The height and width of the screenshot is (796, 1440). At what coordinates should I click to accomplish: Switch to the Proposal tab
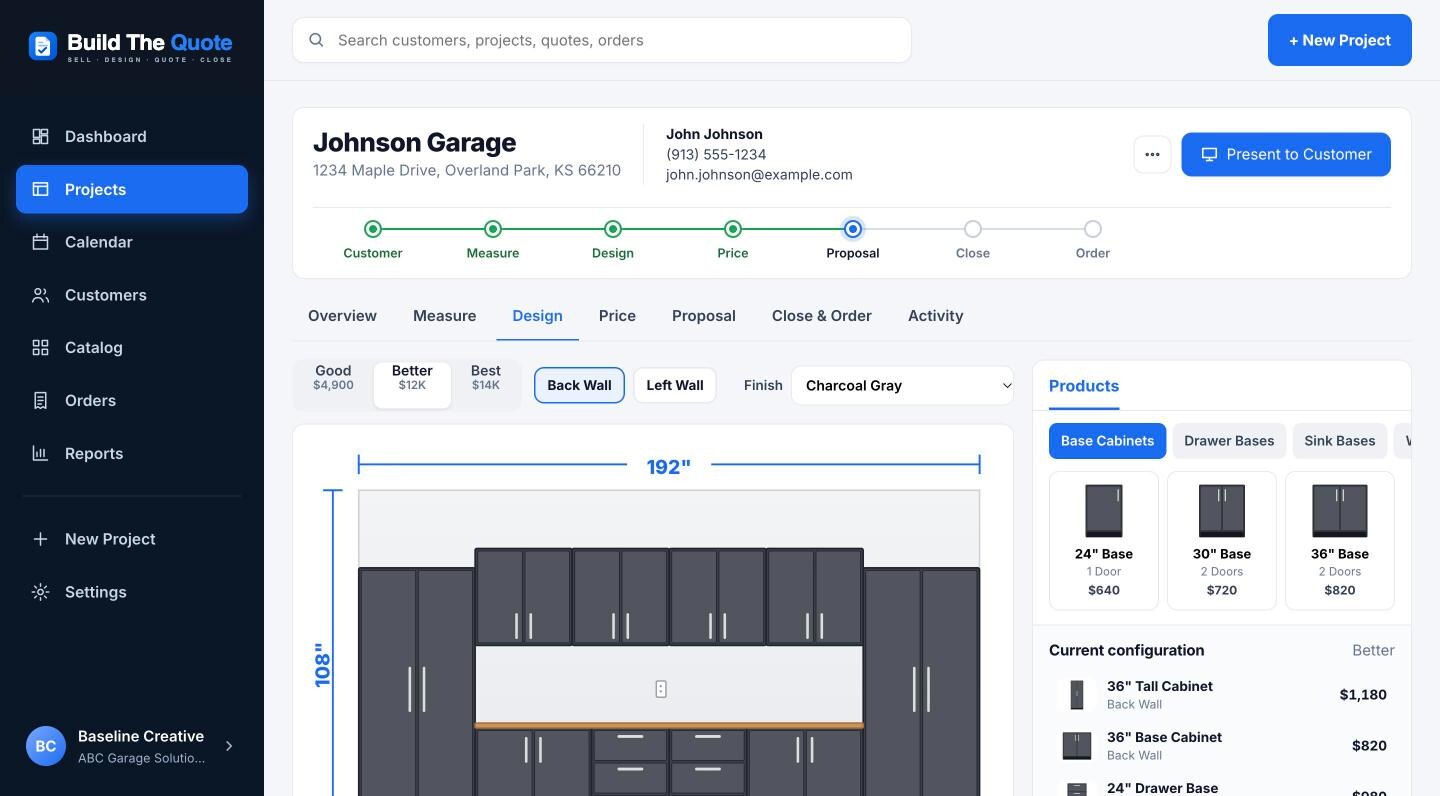(x=704, y=316)
